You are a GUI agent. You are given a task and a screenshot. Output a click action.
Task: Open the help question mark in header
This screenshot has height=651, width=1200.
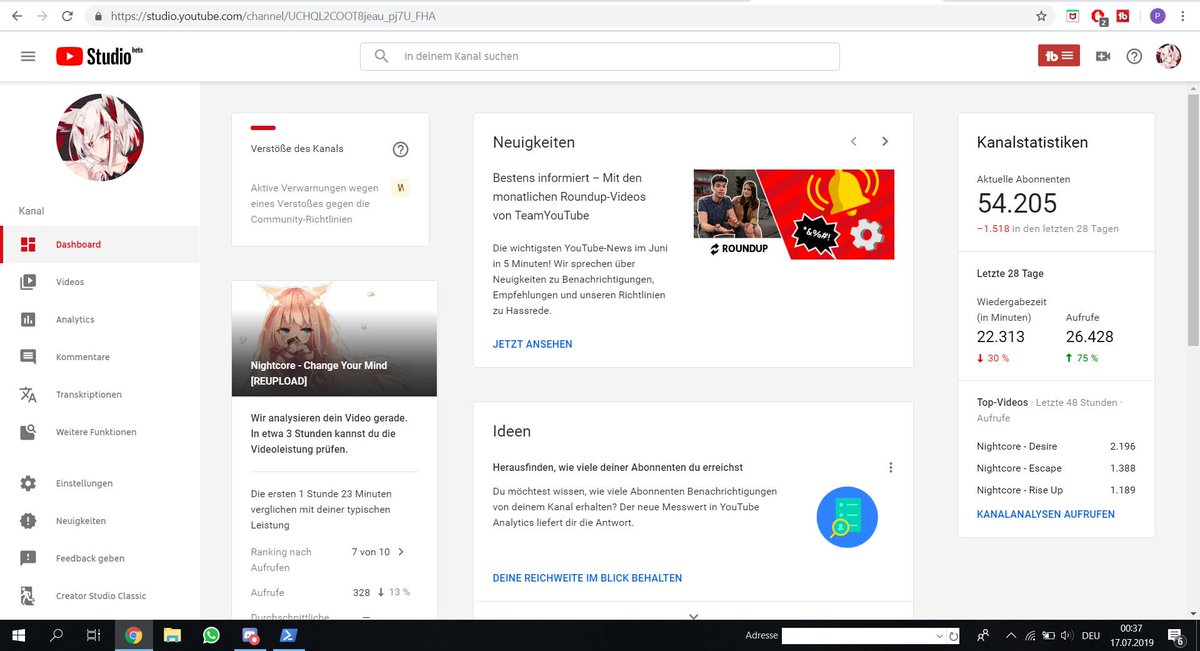(1134, 56)
